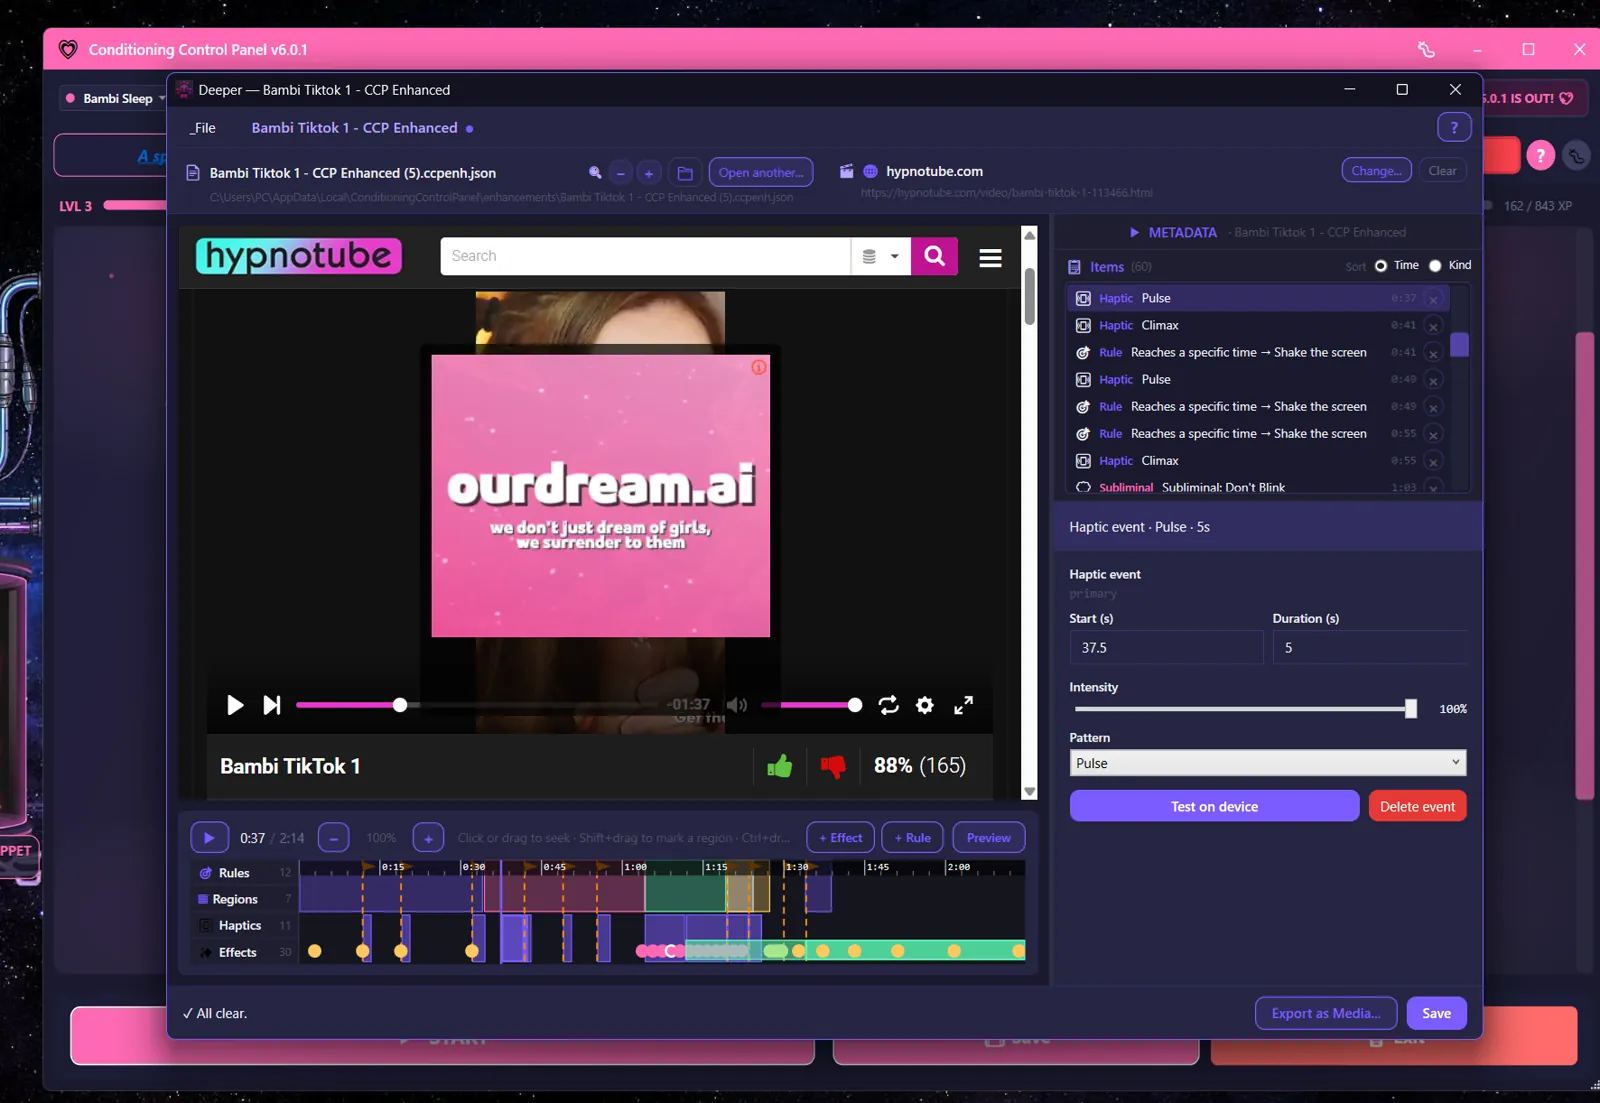This screenshot has width=1600, height=1103.
Task: Click the Clear button
Action: pos(1442,171)
